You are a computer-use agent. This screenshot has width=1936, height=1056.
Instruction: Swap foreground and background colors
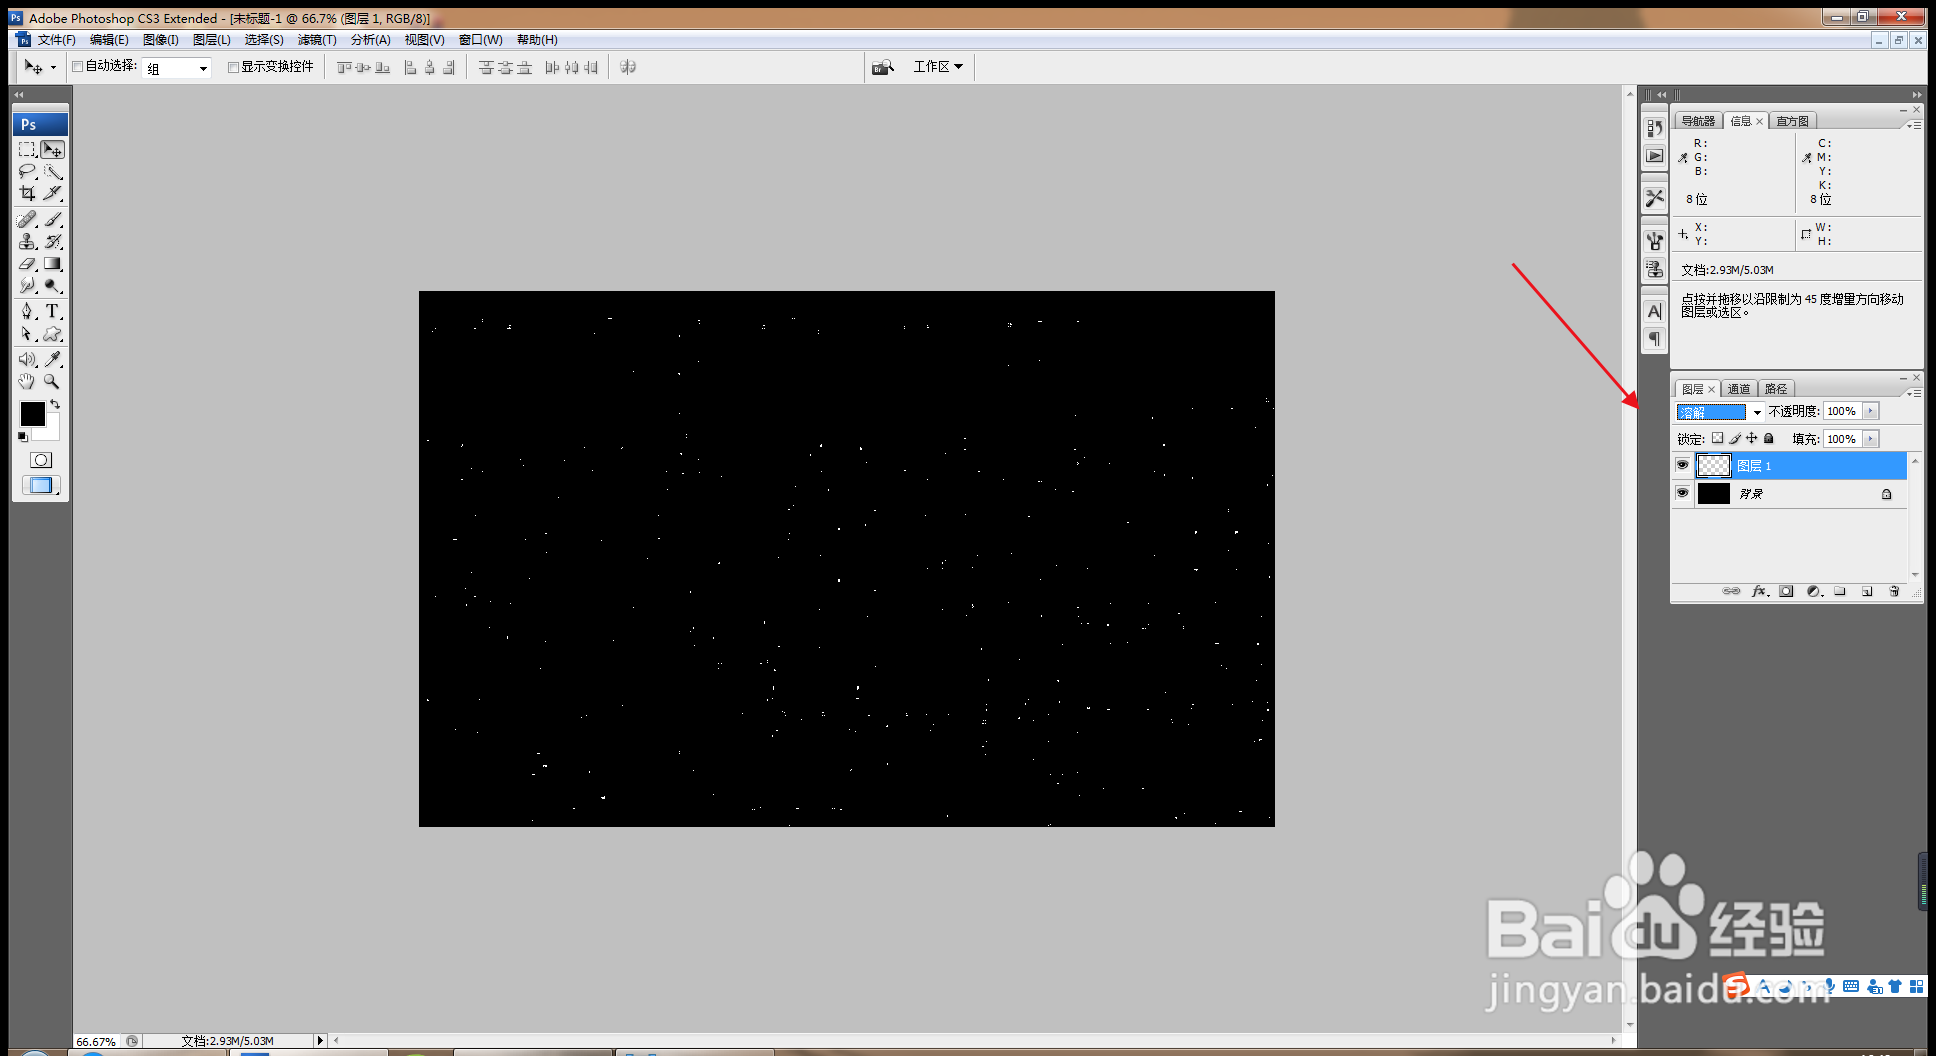[56, 404]
